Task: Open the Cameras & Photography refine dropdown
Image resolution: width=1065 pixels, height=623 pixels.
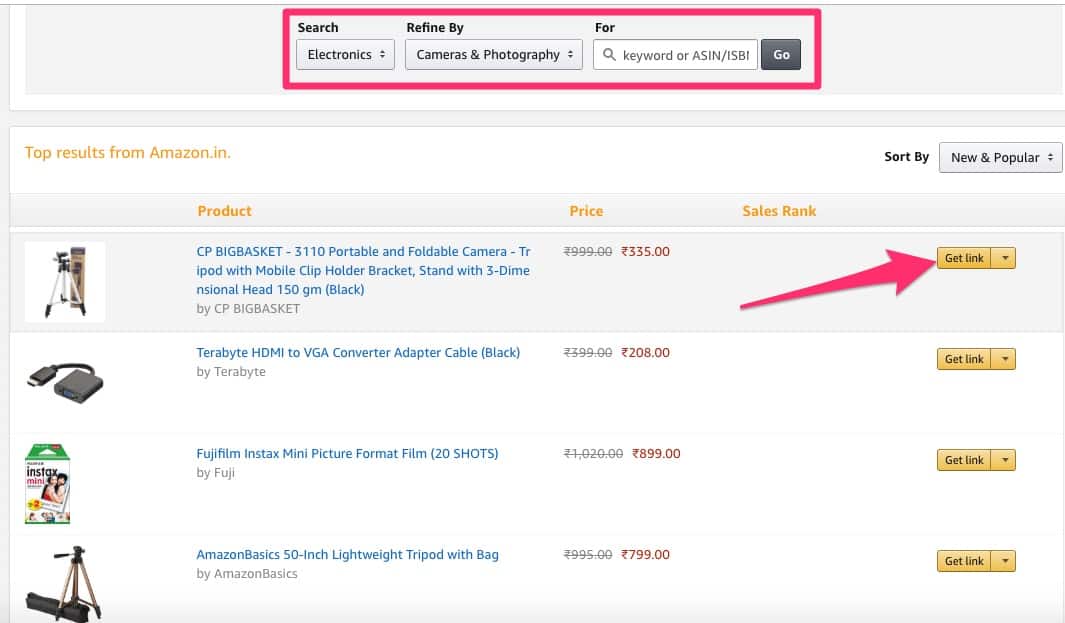Action: pos(494,54)
